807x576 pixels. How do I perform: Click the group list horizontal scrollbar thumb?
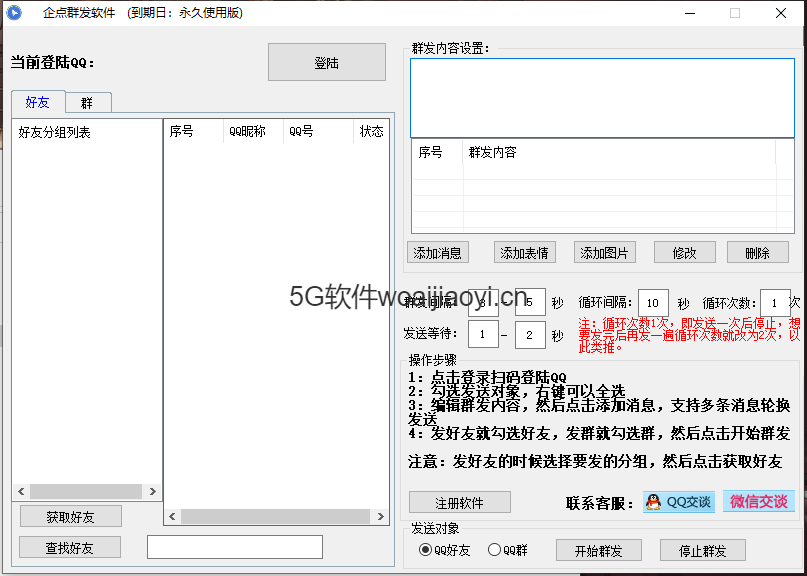[x=85, y=492]
